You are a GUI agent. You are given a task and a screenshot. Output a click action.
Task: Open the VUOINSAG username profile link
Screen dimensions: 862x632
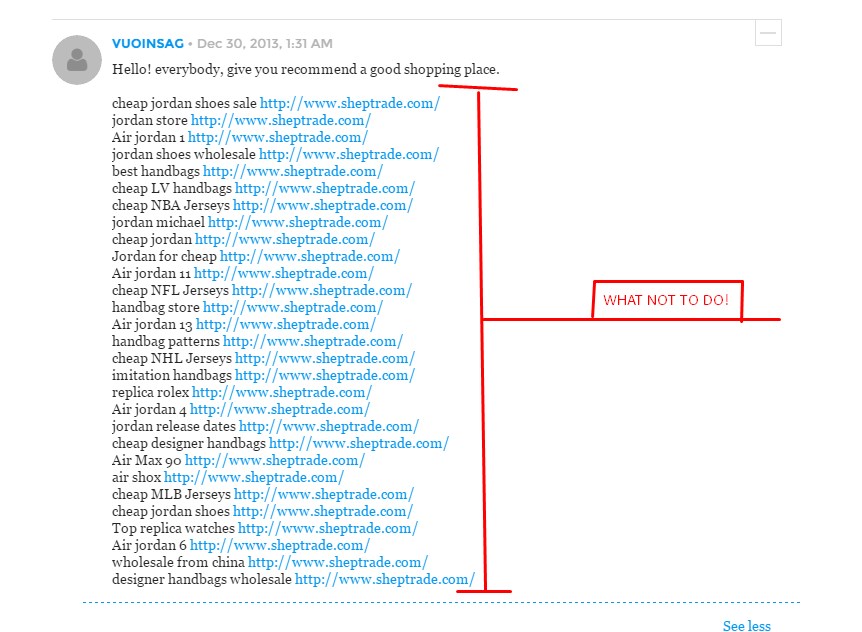pyautogui.click(x=148, y=43)
